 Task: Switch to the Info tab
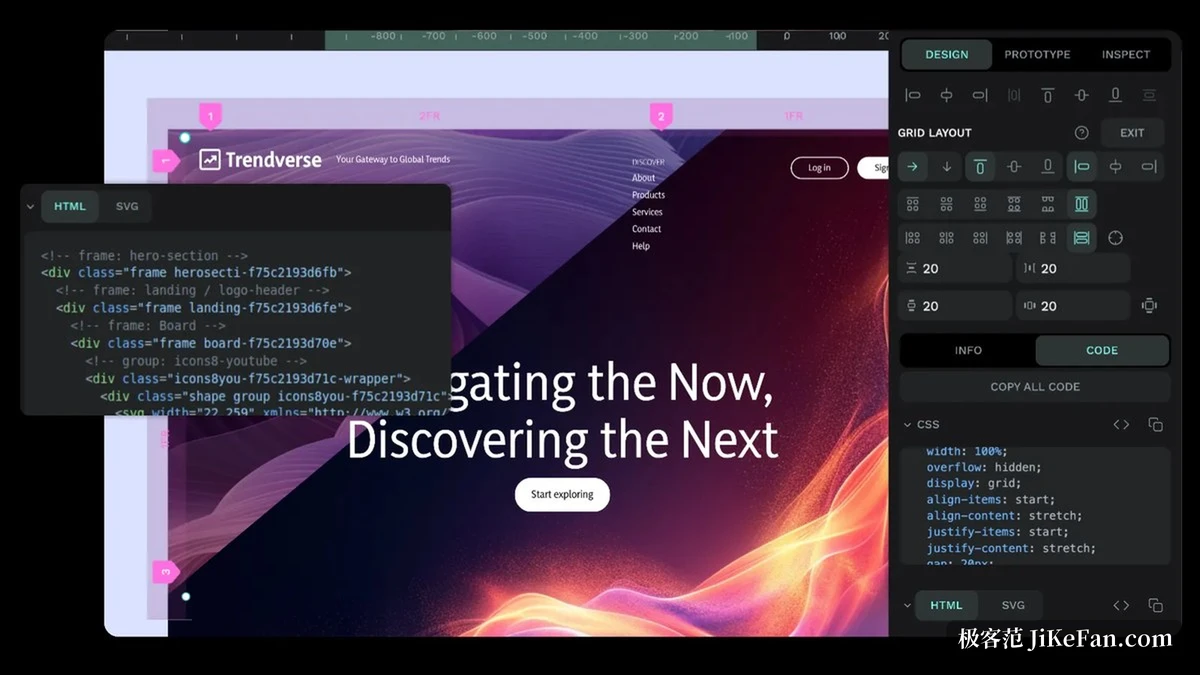tap(968, 350)
